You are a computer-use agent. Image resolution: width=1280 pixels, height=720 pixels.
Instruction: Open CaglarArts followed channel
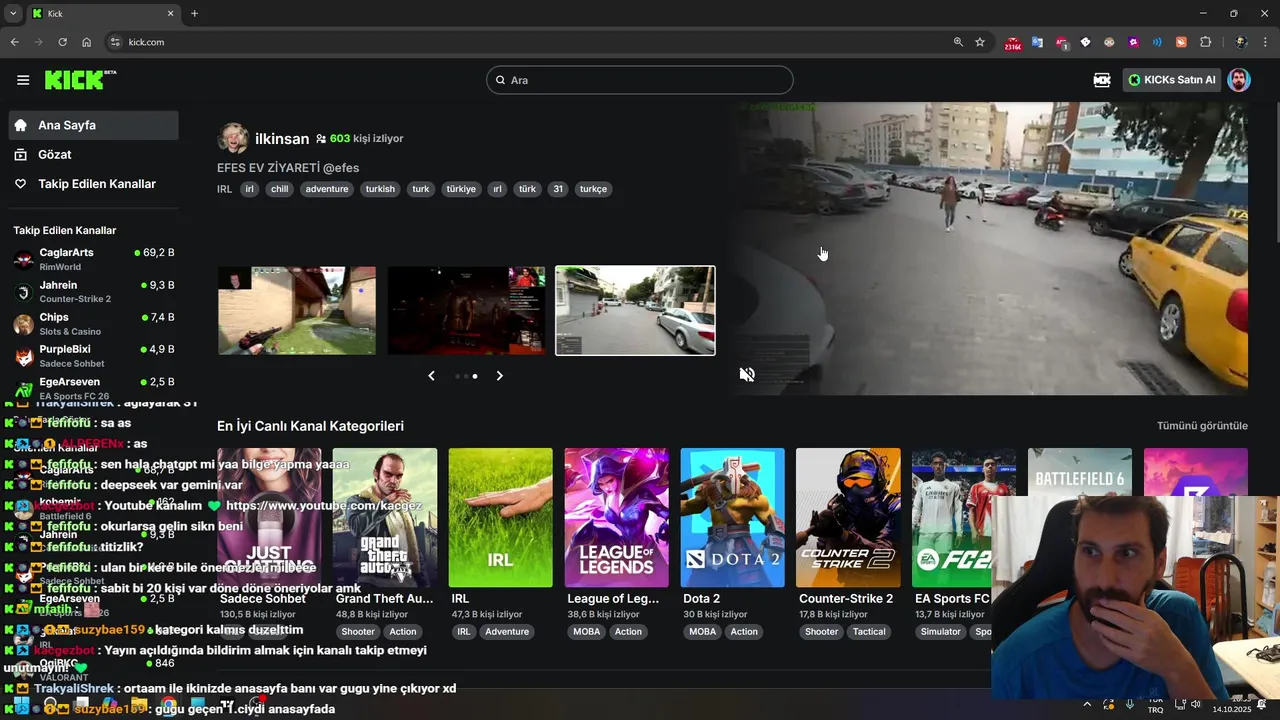(x=94, y=259)
